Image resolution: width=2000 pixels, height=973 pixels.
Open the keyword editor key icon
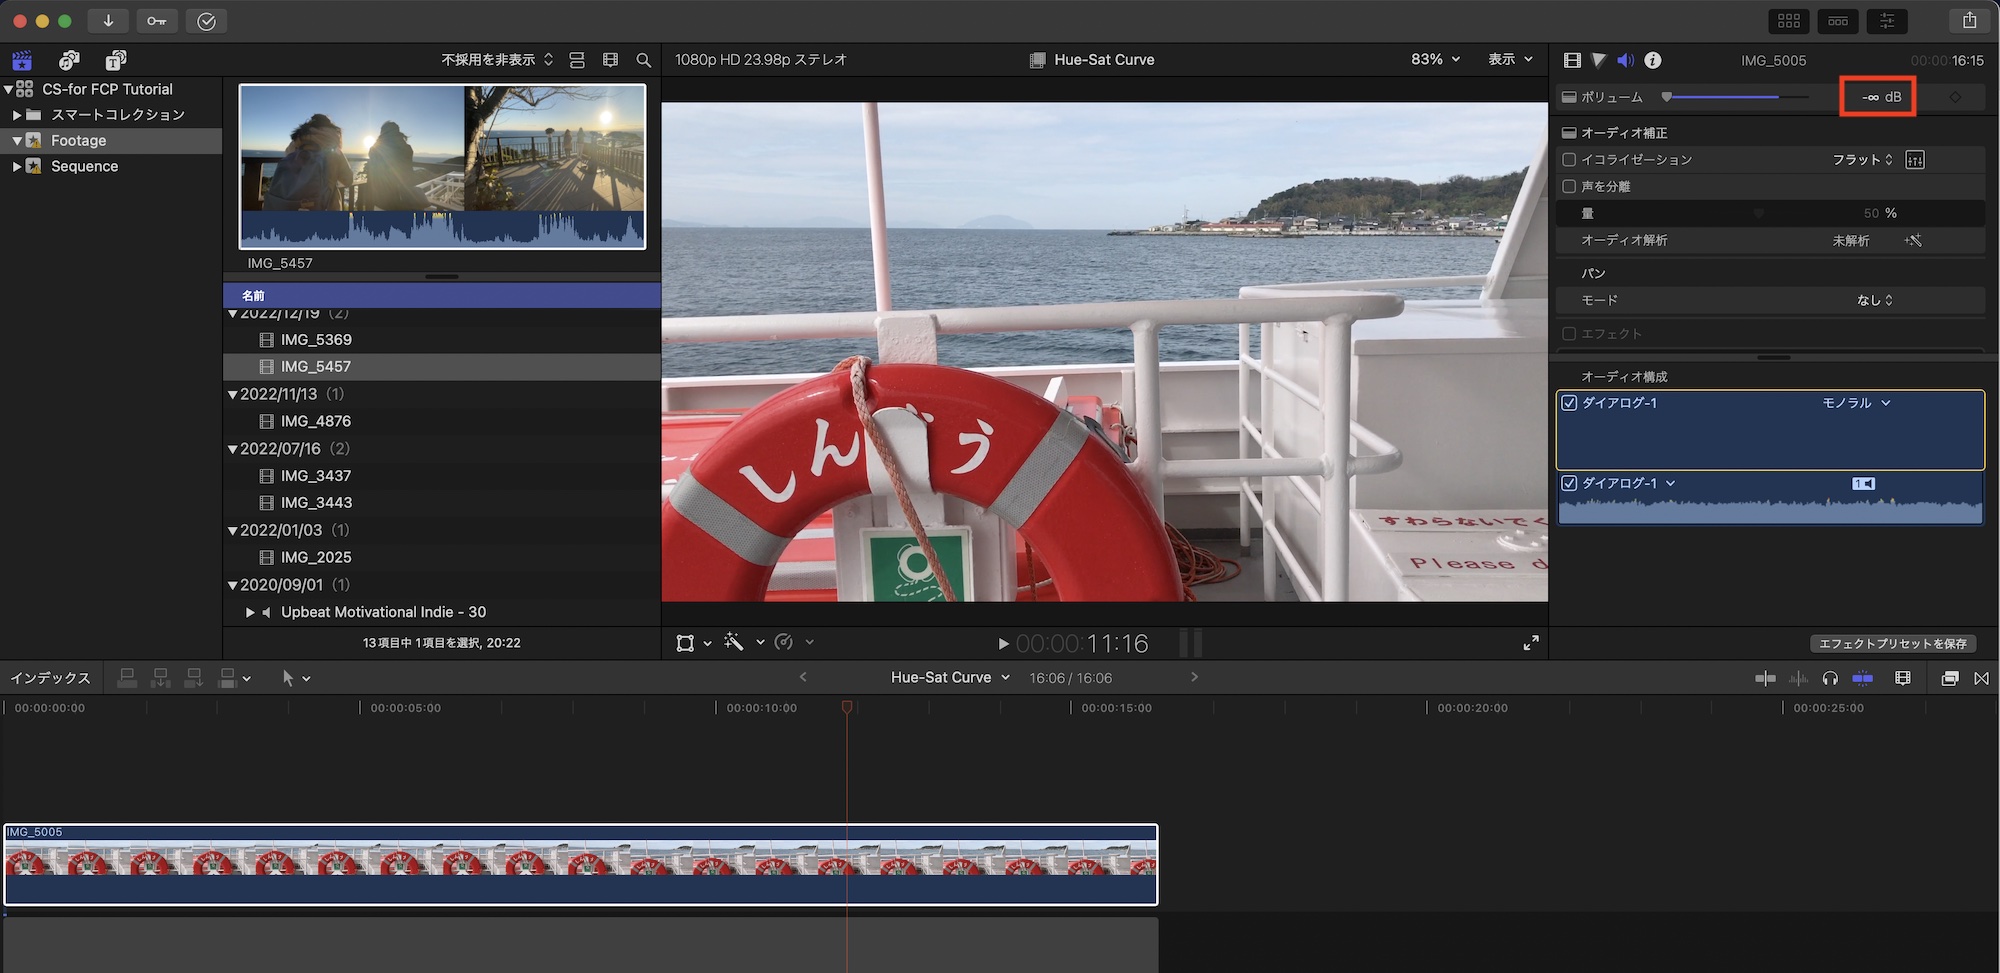coord(157,21)
